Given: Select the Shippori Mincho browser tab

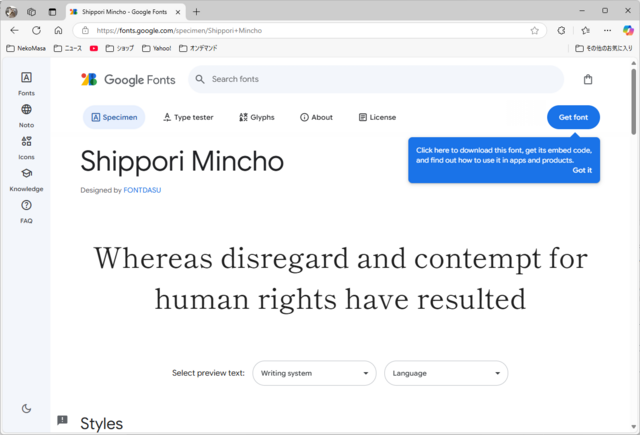Looking at the screenshot, I should coord(125,12).
